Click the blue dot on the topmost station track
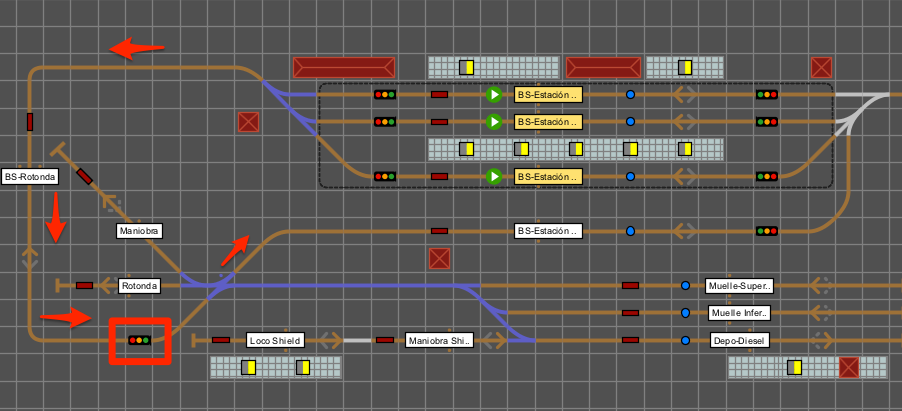 coord(630,94)
